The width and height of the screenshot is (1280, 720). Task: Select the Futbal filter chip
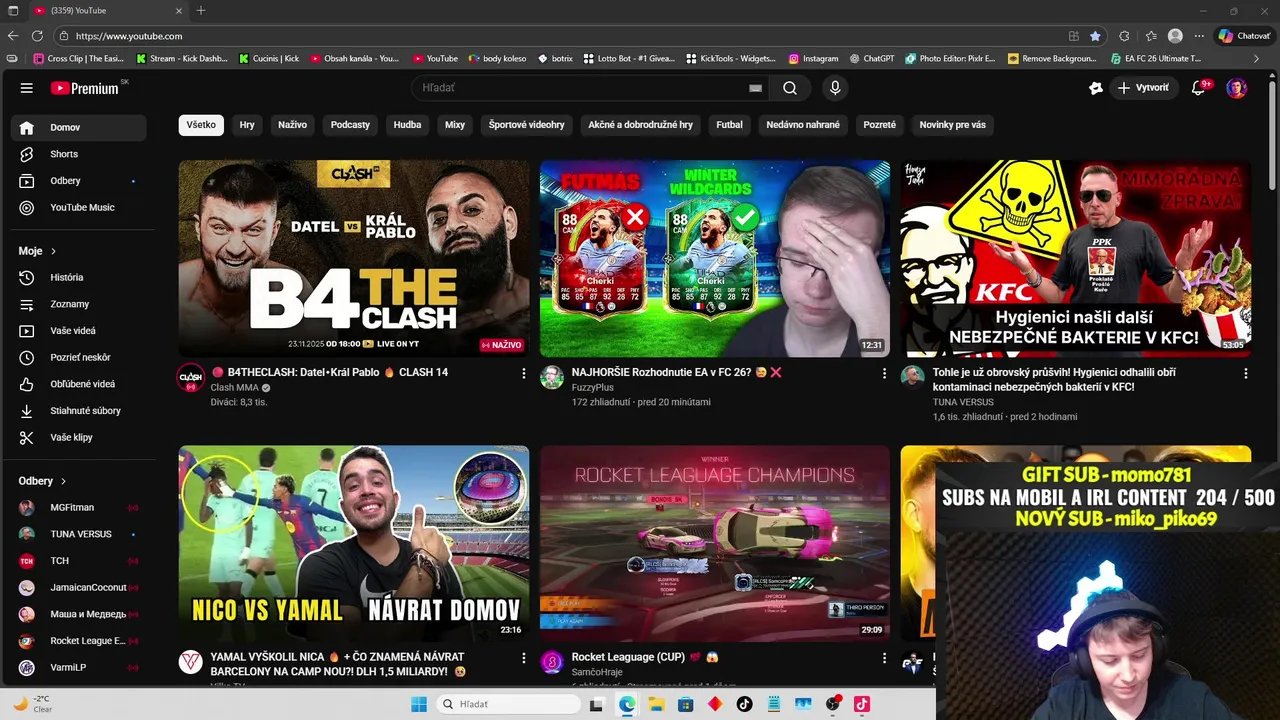pyautogui.click(x=729, y=125)
